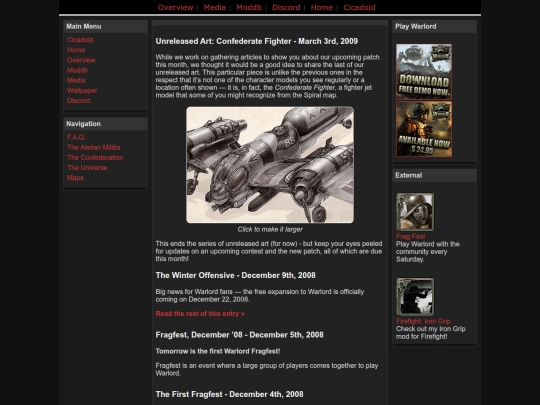Open The Confederation page
Viewport: 540px width, 405px height.
click(95, 157)
